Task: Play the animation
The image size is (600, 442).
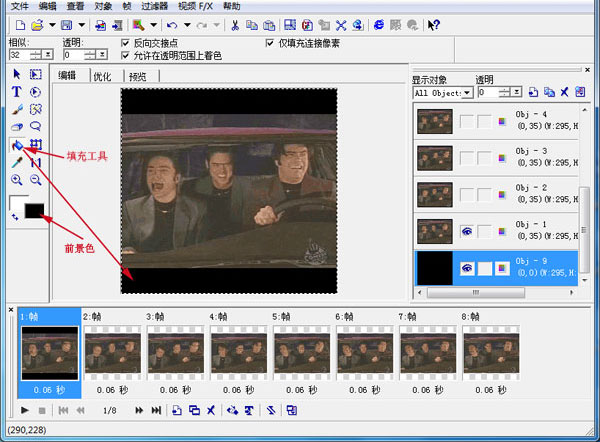Action: (25, 410)
